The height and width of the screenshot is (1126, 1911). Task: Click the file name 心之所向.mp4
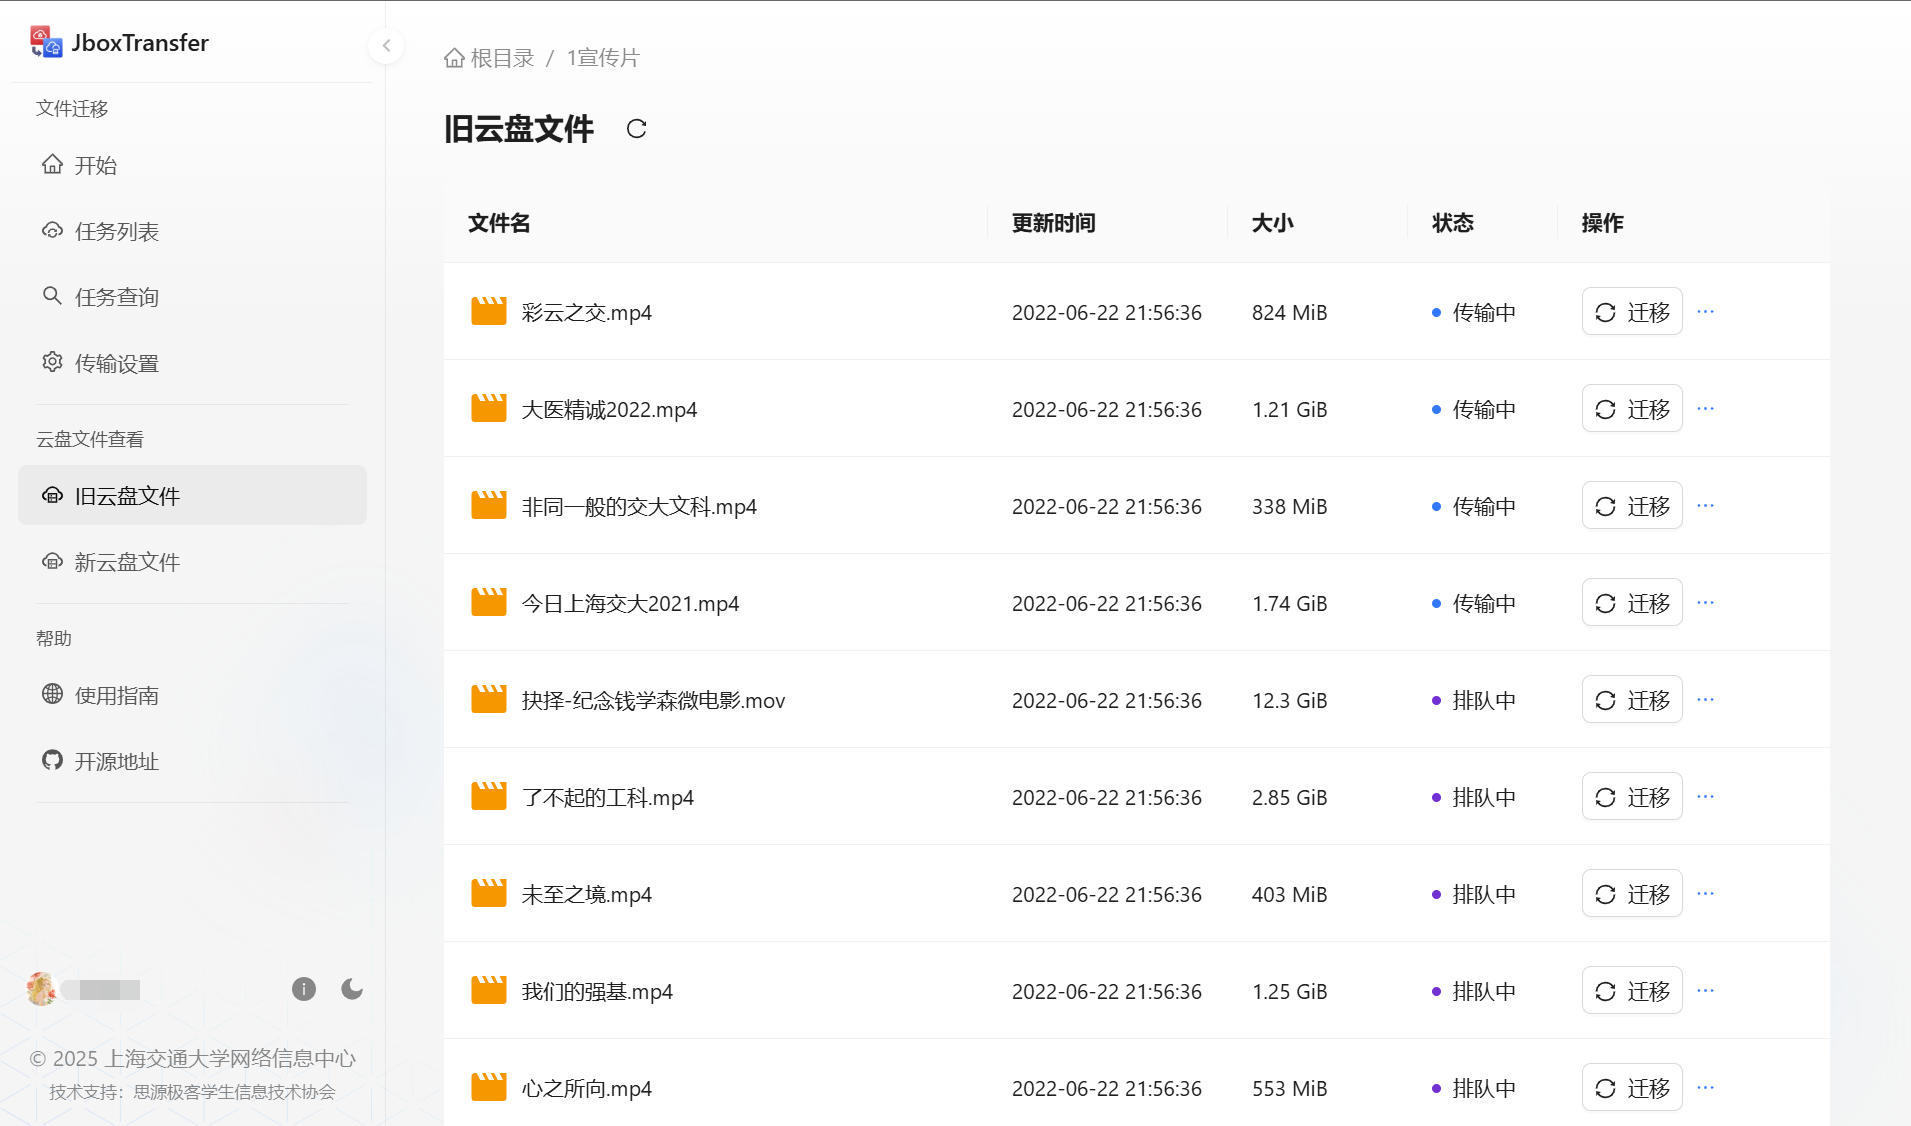pyautogui.click(x=587, y=1089)
